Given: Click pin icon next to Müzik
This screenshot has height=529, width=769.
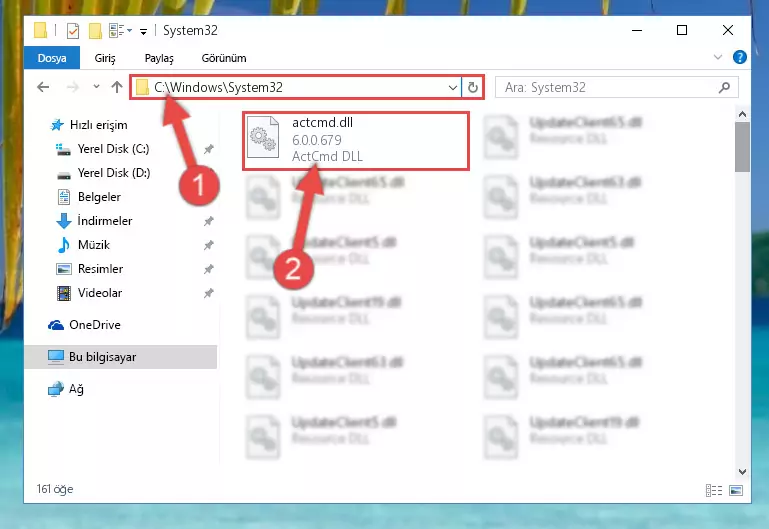Looking at the screenshot, I should [208, 245].
